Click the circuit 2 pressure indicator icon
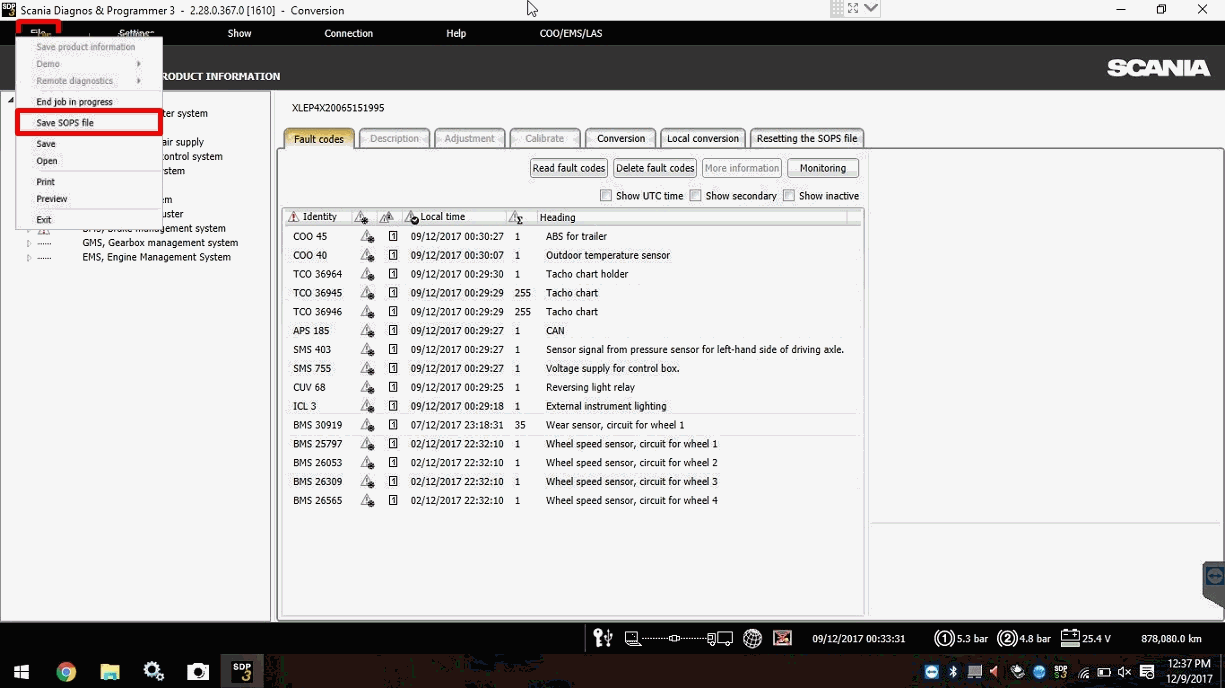 tap(1007, 638)
